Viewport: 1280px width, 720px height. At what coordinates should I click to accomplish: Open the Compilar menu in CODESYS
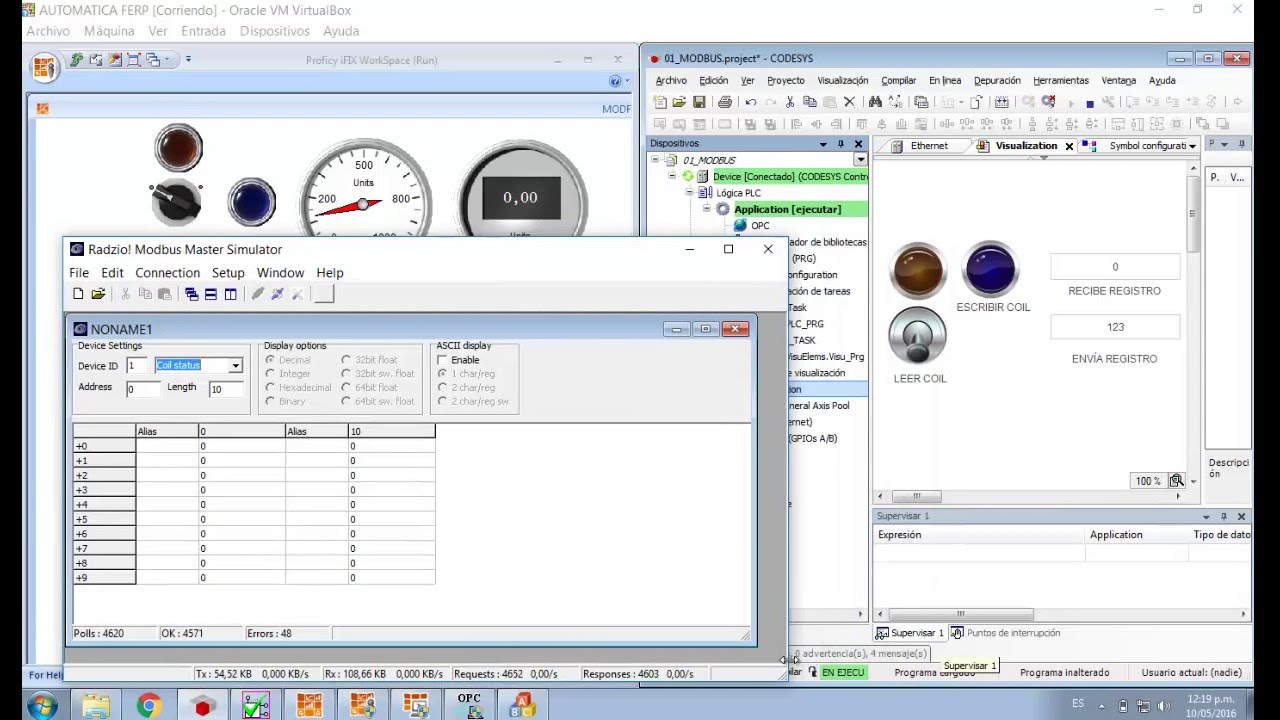click(x=898, y=81)
